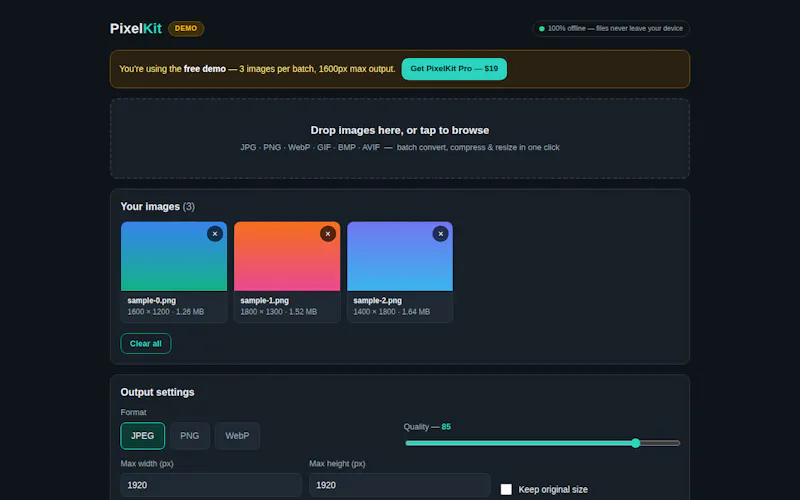Click the drop zone to browse images
The image size is (800, 500).
point(400,138)
